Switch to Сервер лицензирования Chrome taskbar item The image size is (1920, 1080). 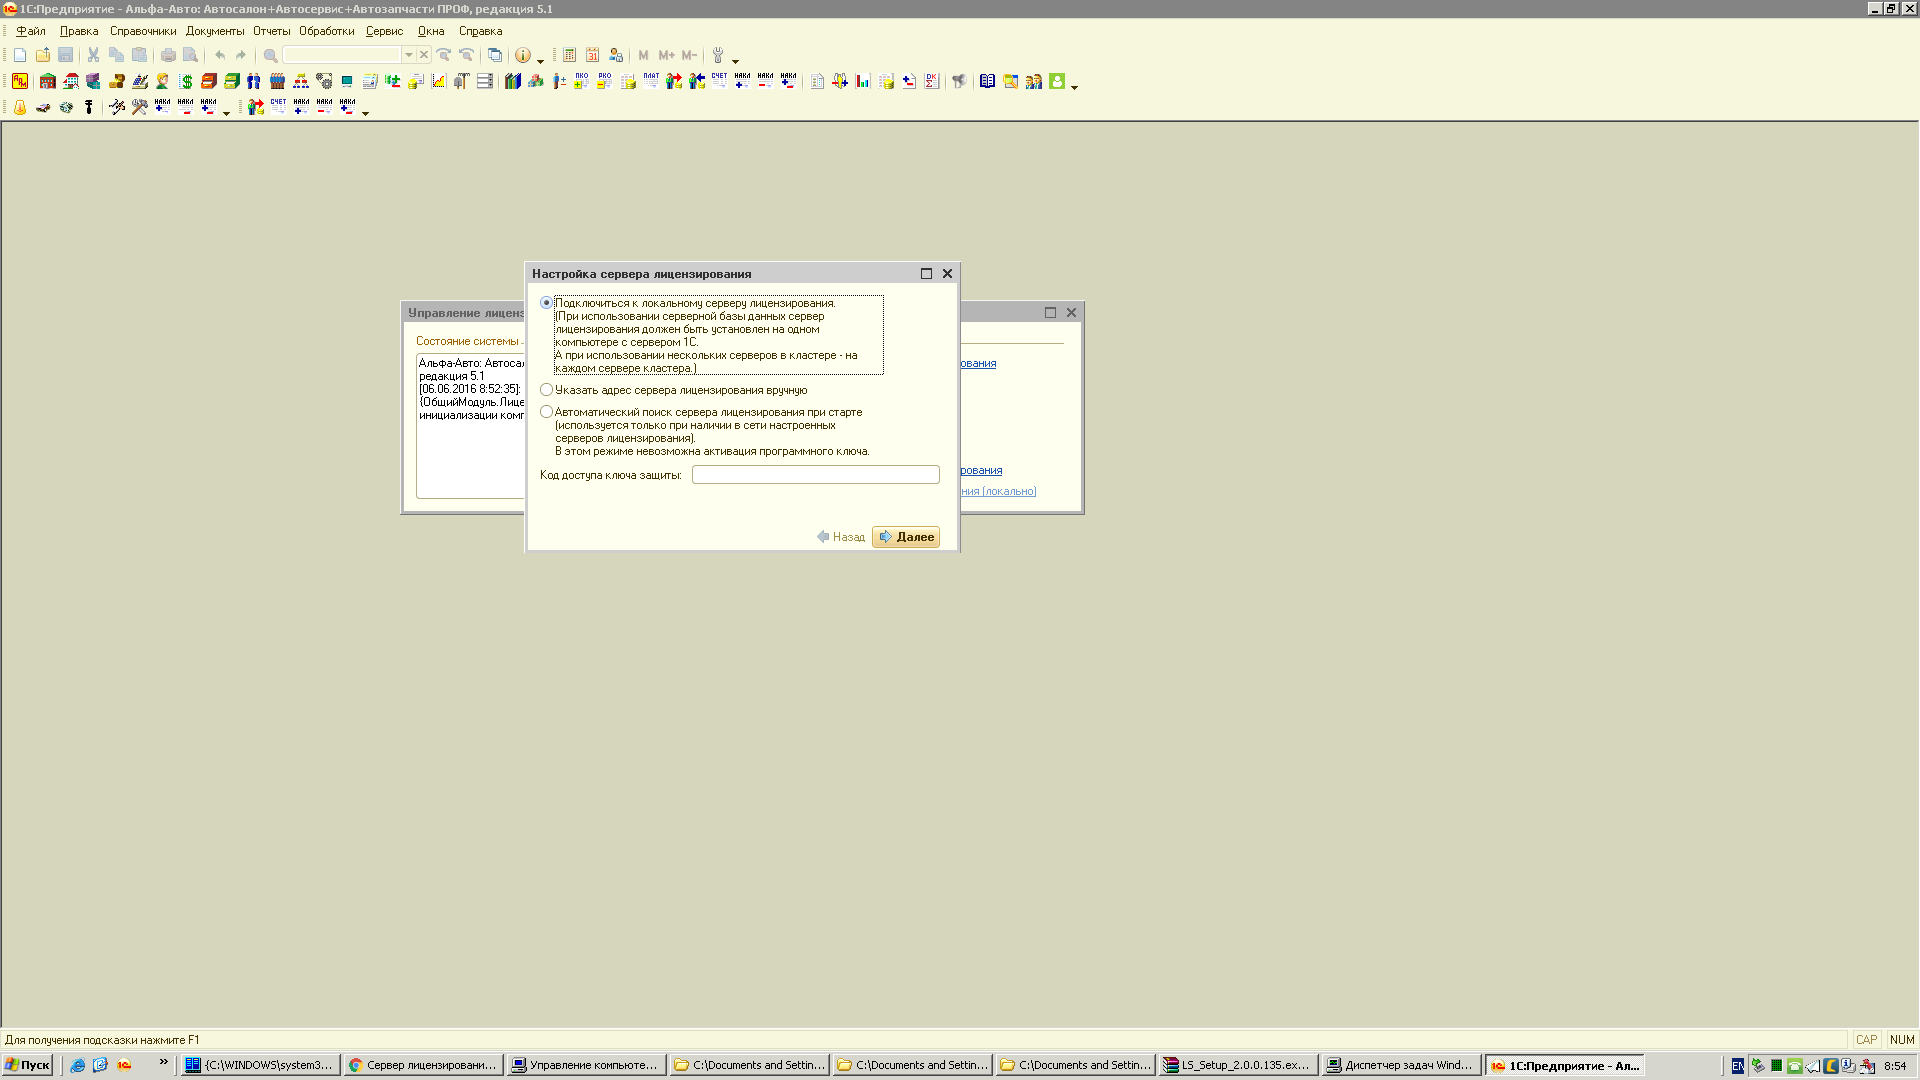pos(423,1065)
